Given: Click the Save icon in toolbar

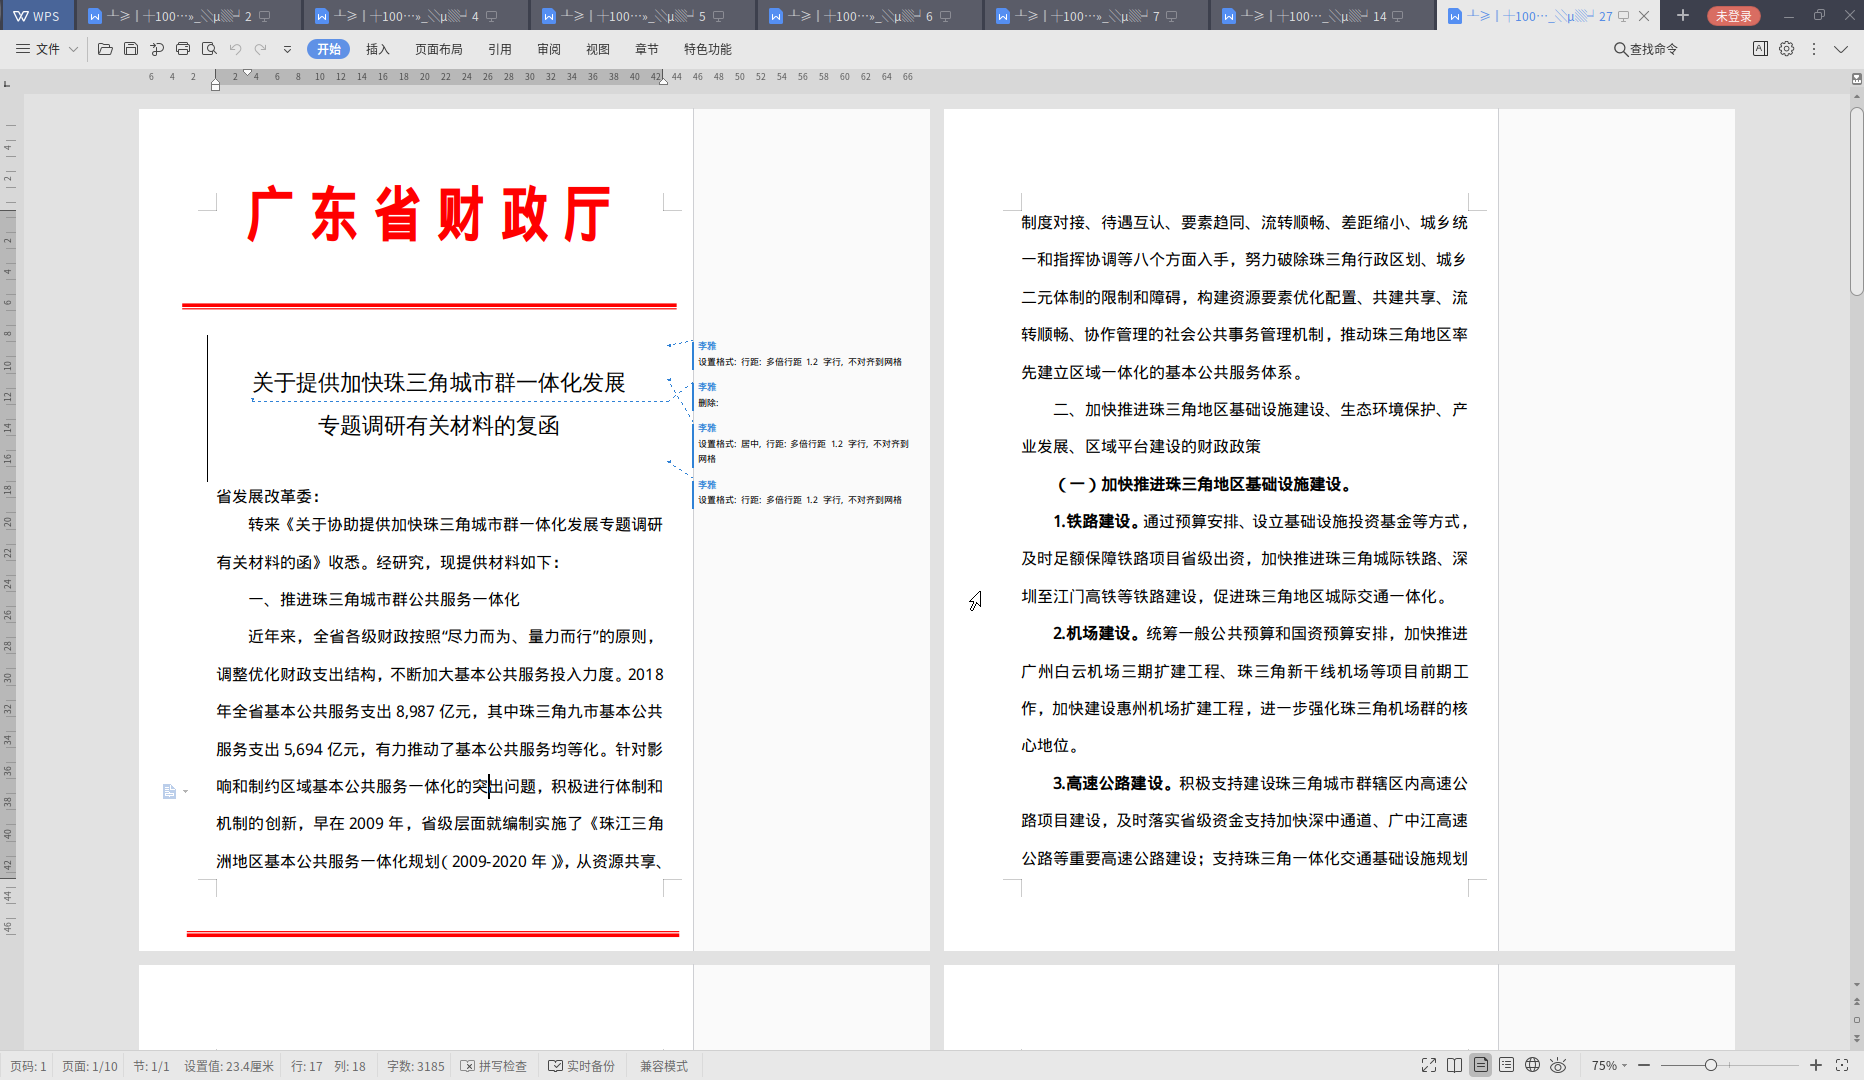Looking at the screenshot, I should coord(131,49).
